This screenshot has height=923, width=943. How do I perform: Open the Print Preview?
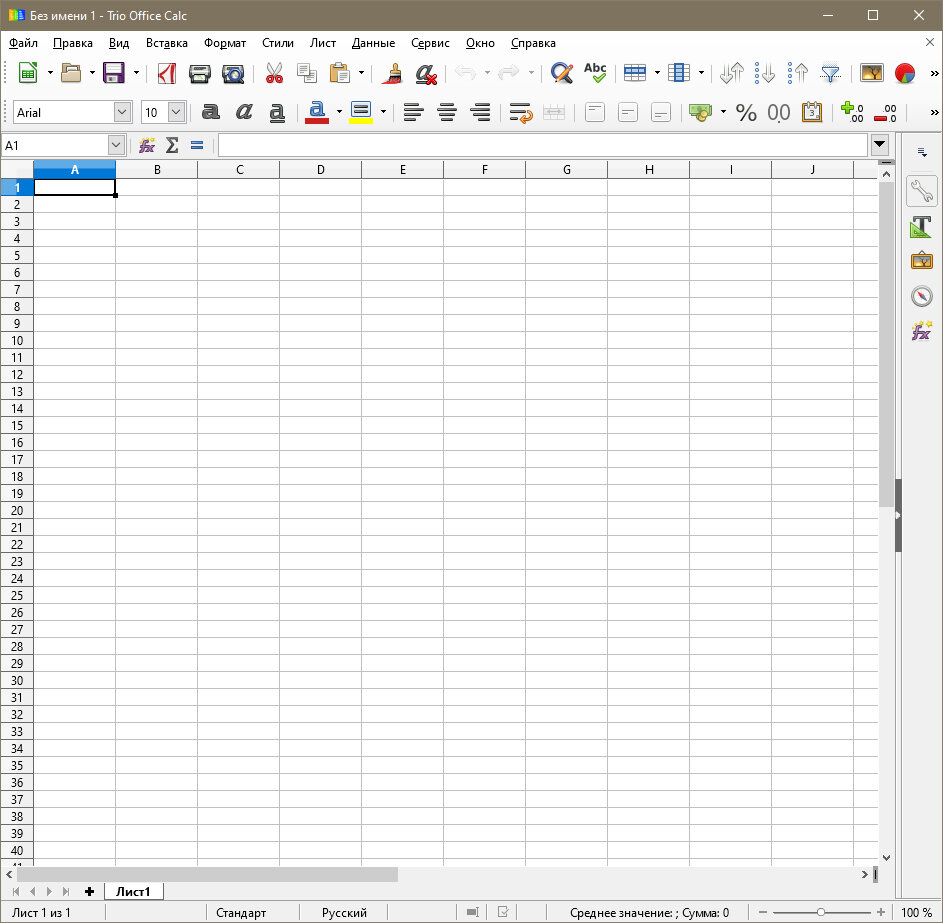(233, 73)
